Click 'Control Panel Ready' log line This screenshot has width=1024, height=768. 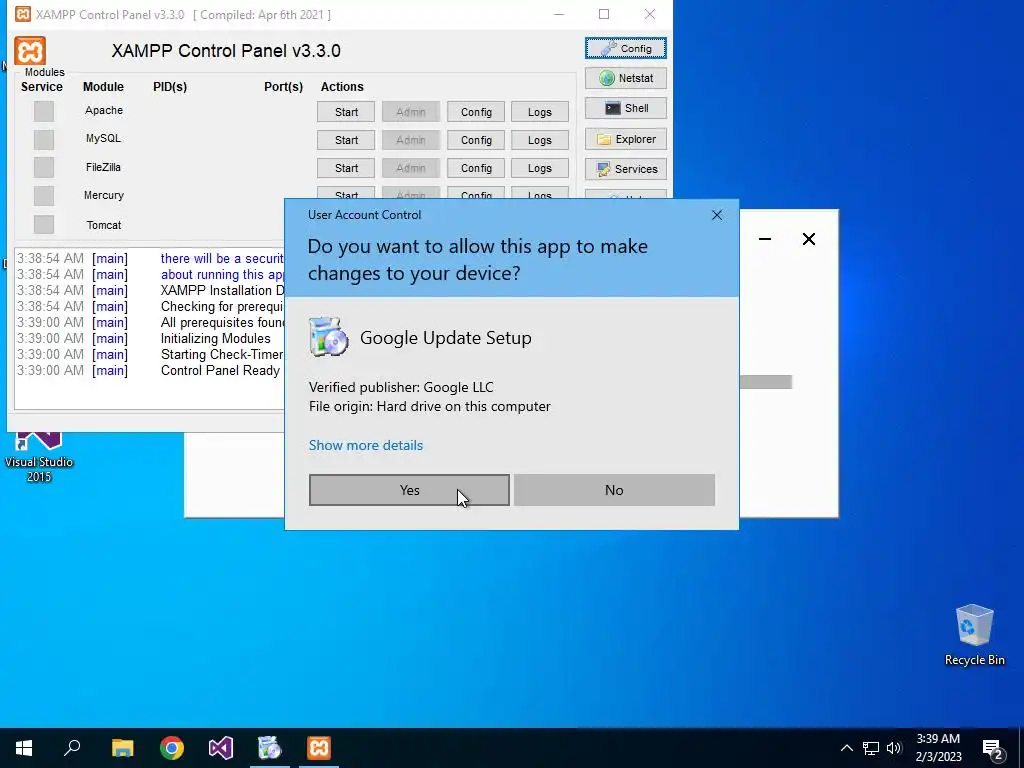pyautogui.click(x=220, y=370)
